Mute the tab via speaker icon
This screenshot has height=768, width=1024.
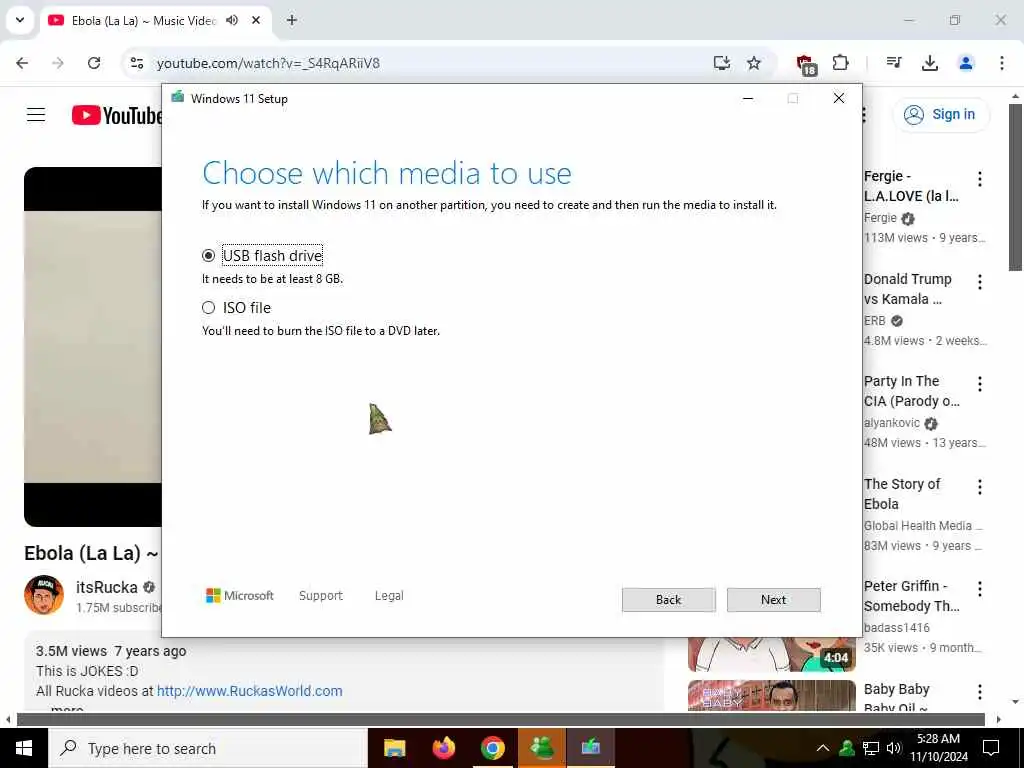point(232,20)
